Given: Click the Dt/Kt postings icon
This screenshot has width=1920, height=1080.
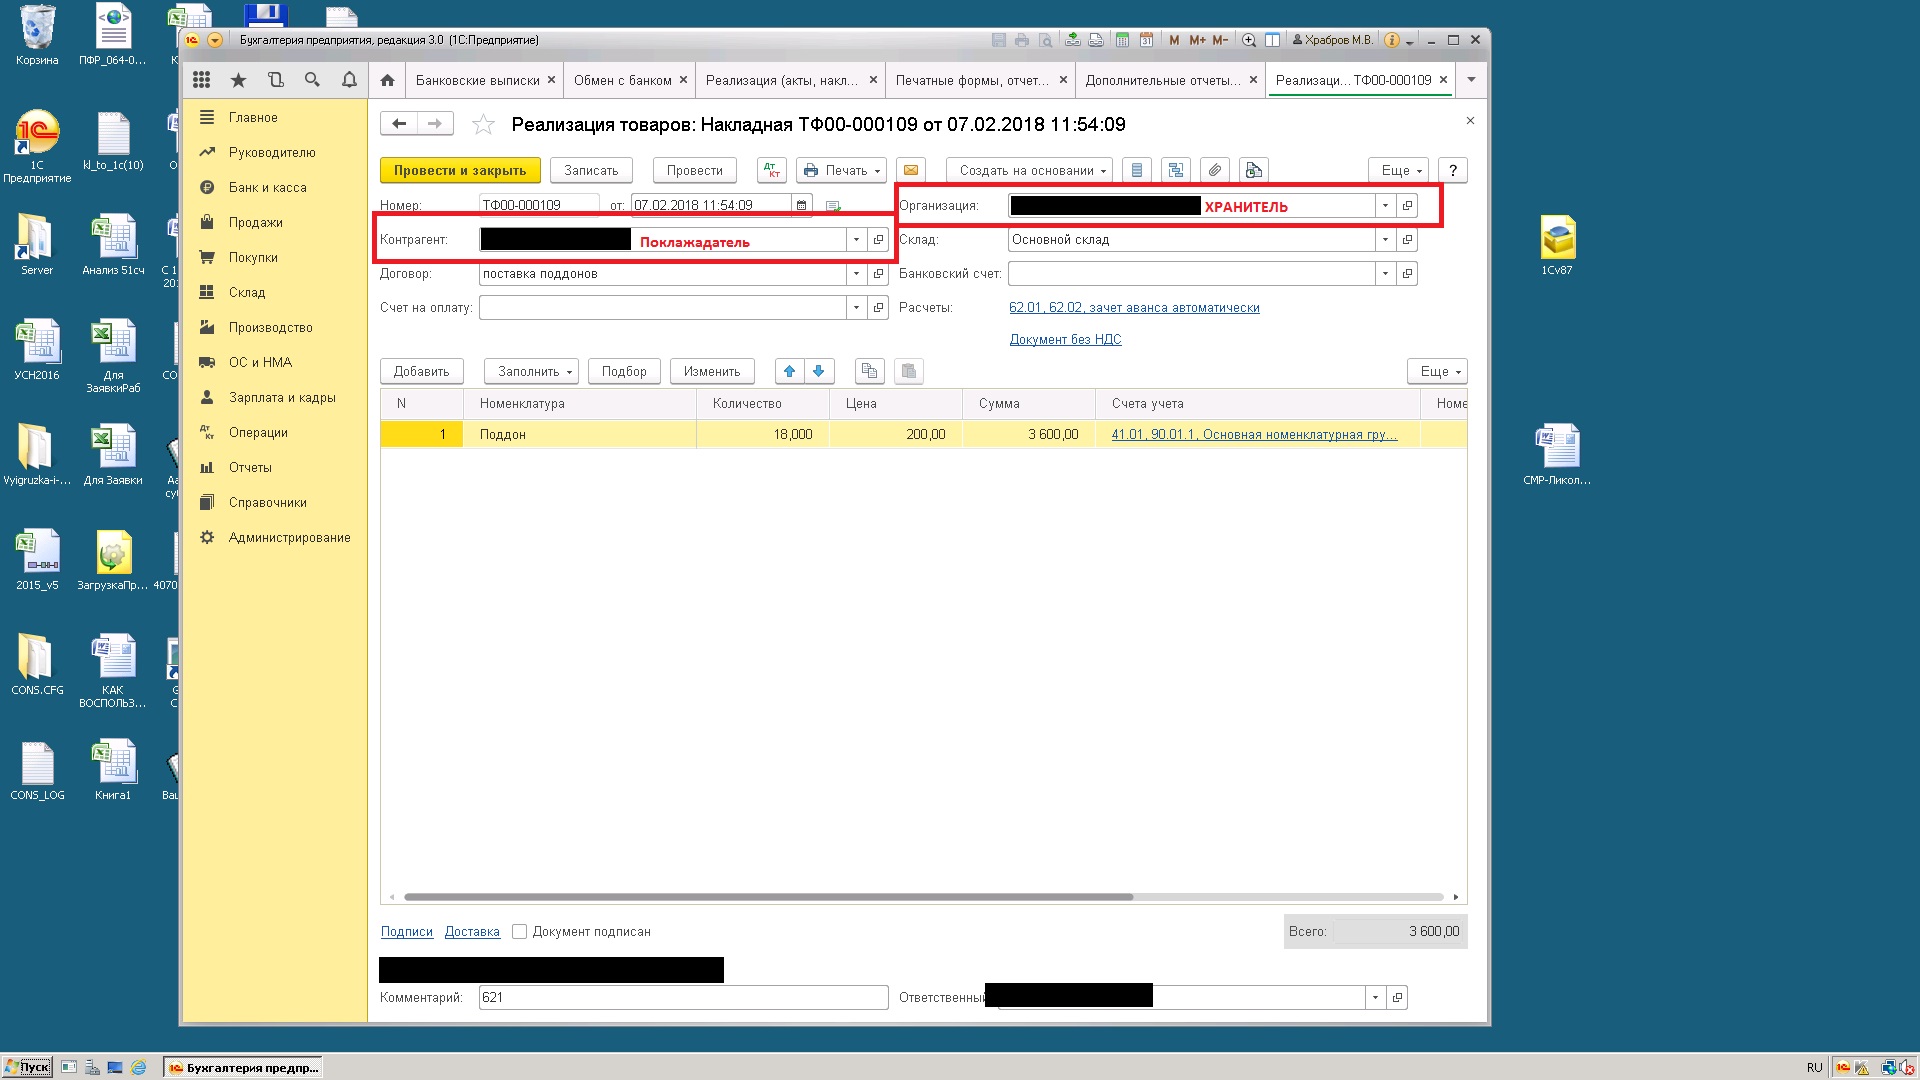Looking at the screenshot, I should point(771,171).
